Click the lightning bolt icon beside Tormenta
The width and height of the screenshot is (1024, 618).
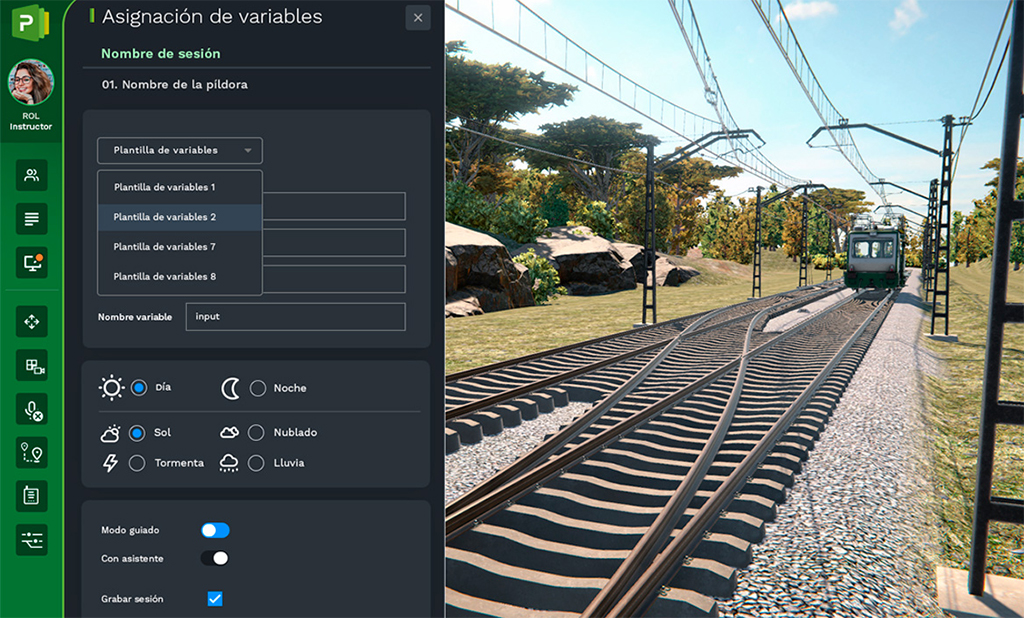point(110,463)
